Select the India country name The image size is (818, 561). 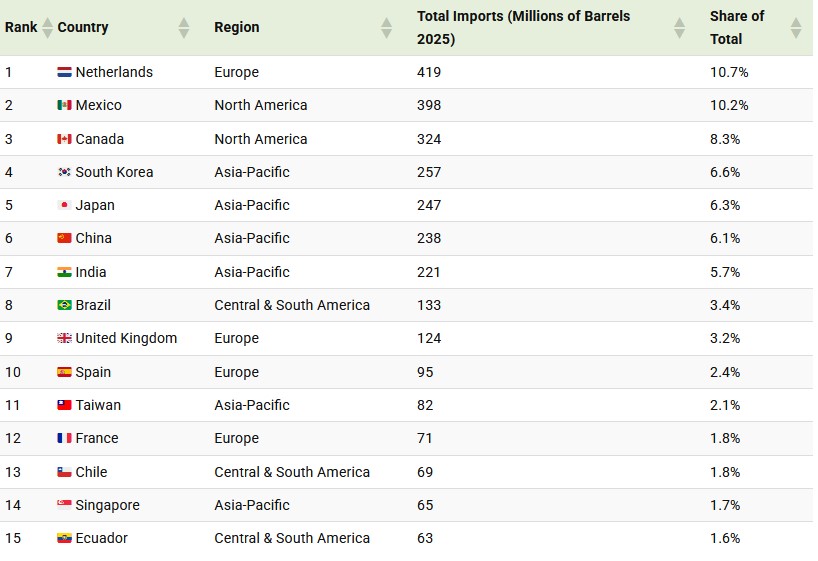(91, 272)
